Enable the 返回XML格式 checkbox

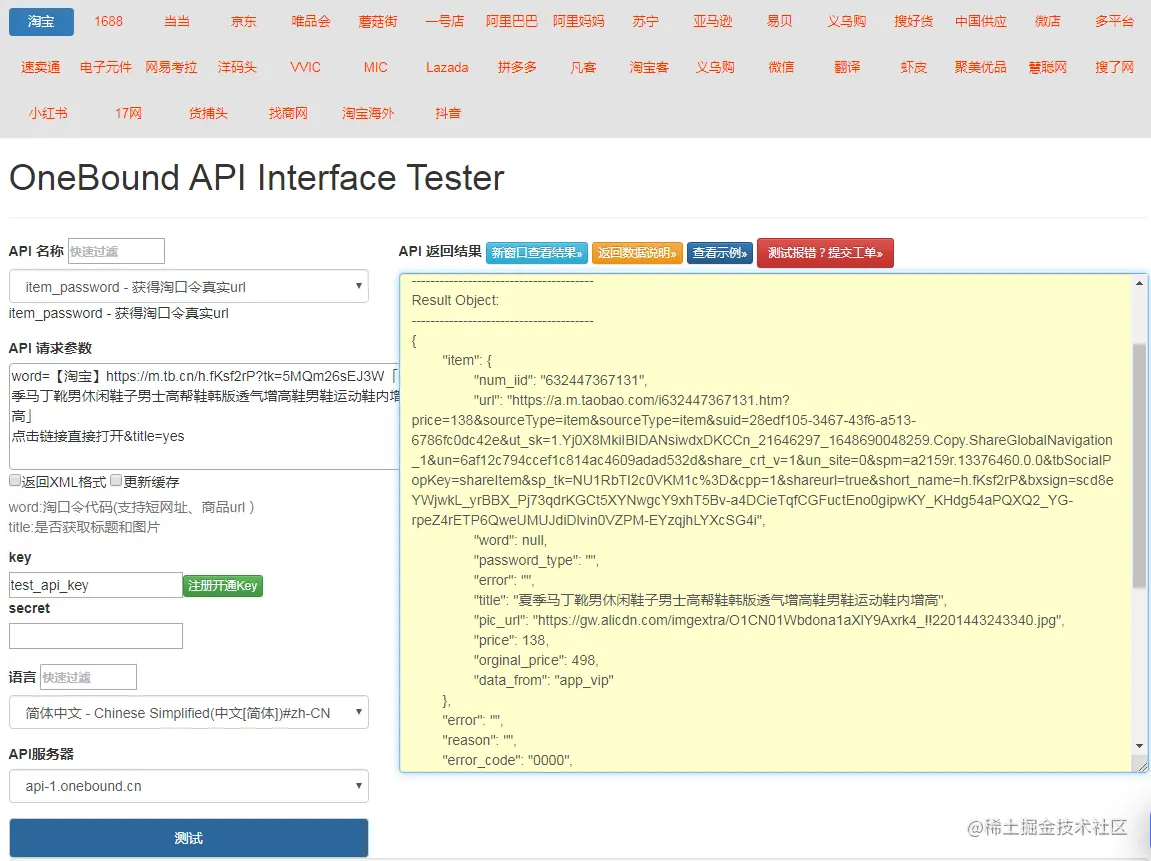click(x=15, y=481)
